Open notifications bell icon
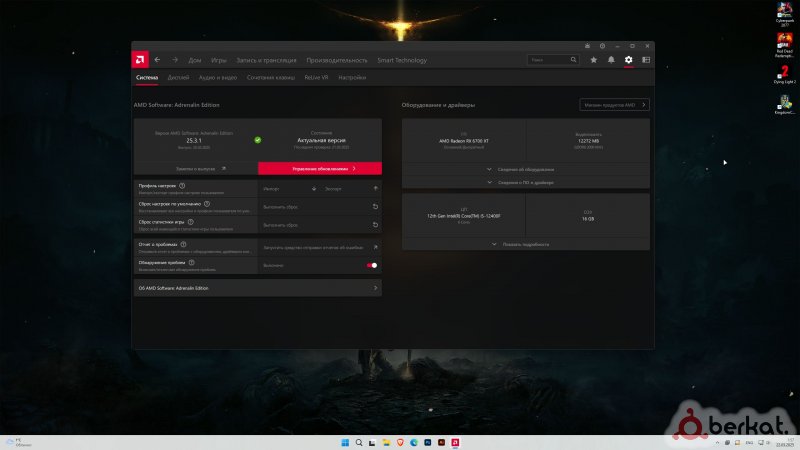This screenshot has width=800, height=450. coord(611,60)
